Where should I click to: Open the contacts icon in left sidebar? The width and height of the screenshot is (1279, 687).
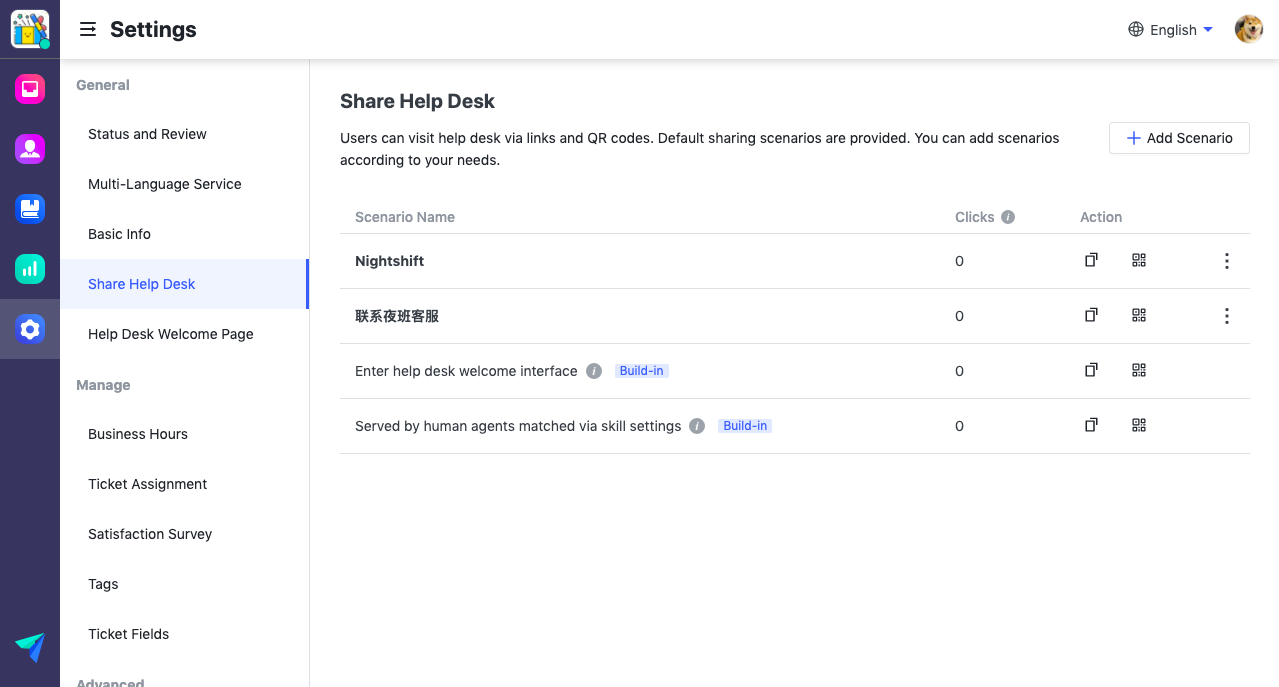(30, 149)
